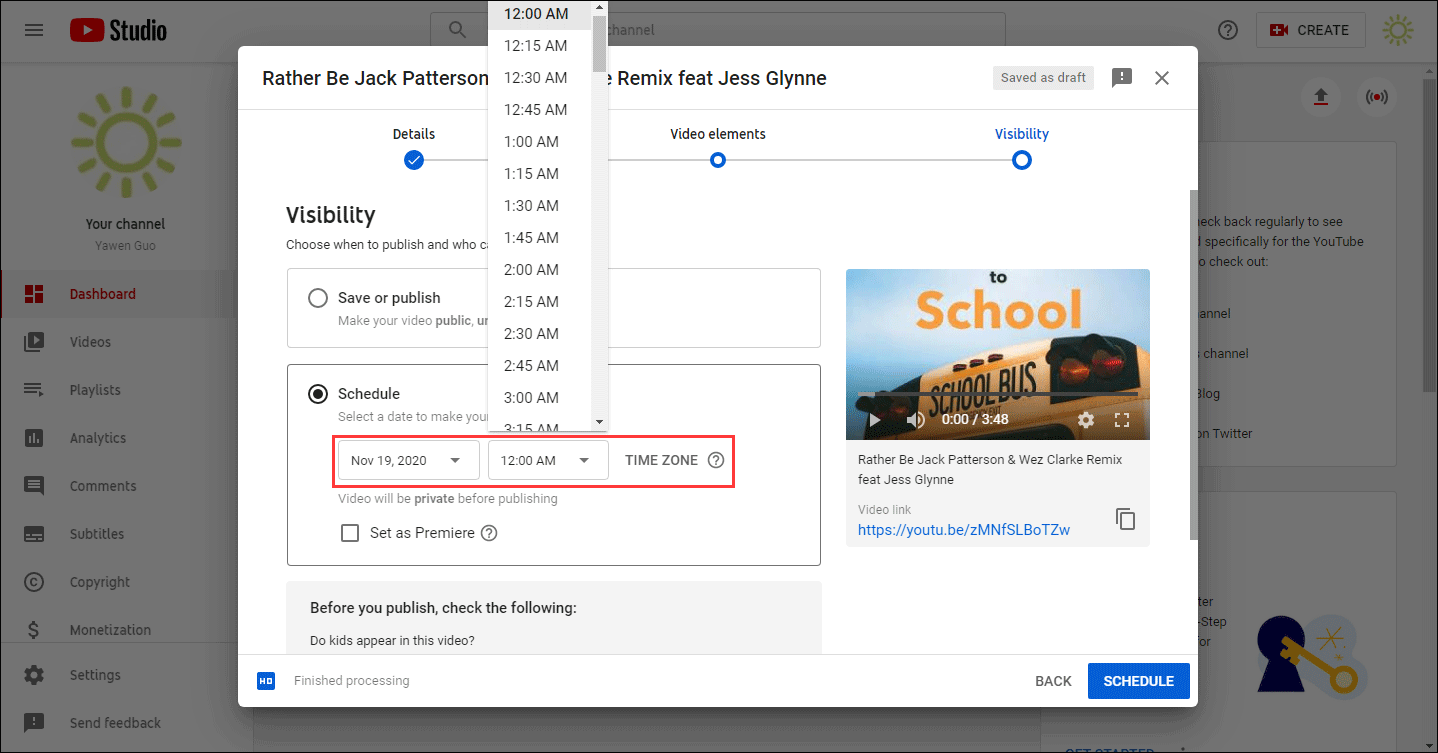Open the account avatar at top right
Image resolution: width=1438 pixels, height=753 pixels.
point(1398,30)
